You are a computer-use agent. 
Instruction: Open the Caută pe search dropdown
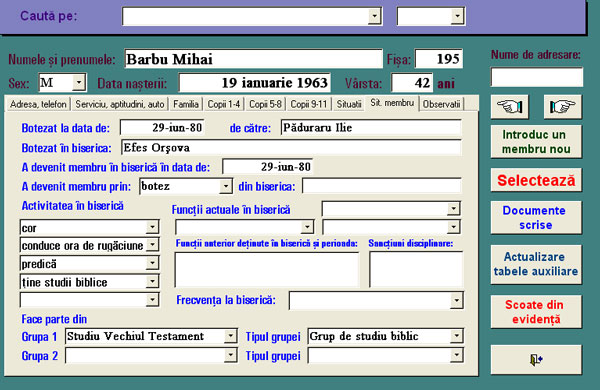(374, 16)
